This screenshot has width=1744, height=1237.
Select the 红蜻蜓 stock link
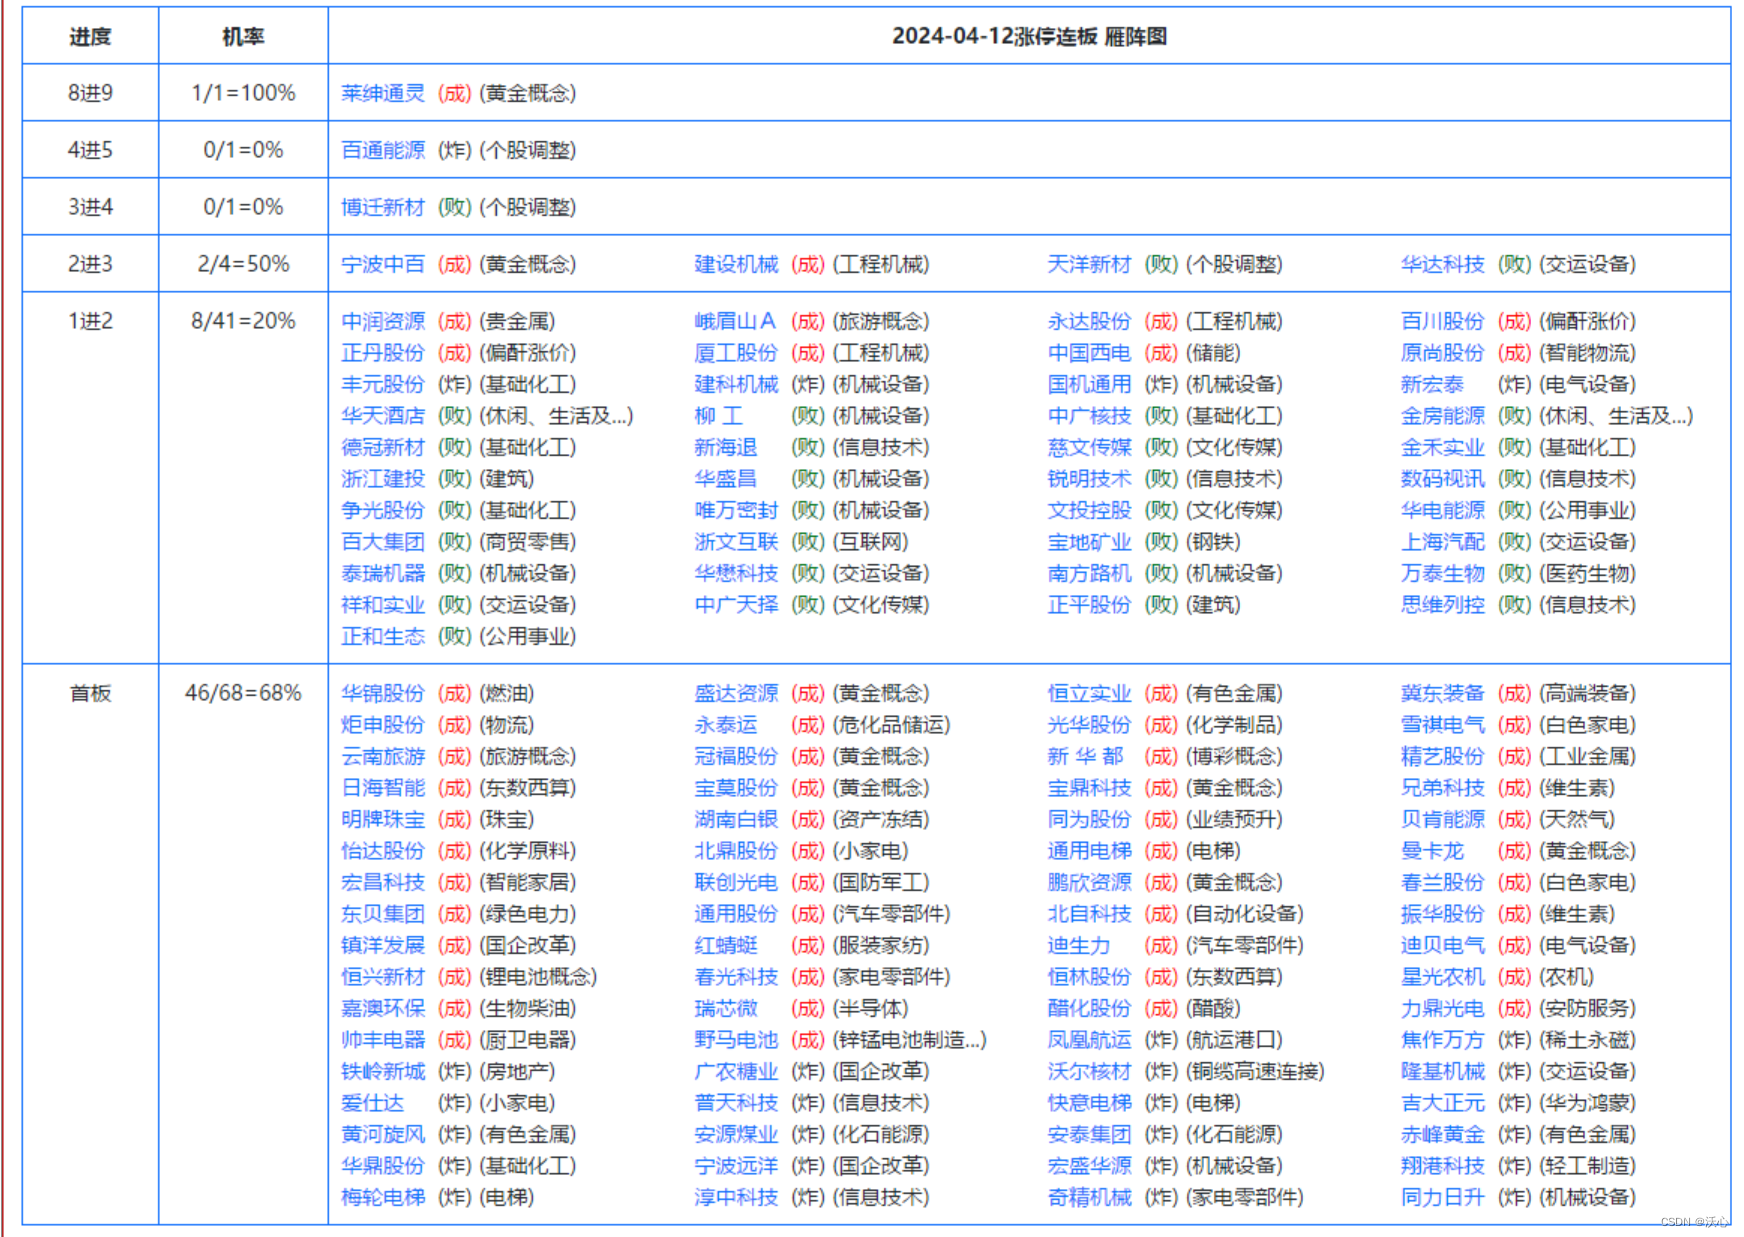pyautogui.click(x=726, y=945)
